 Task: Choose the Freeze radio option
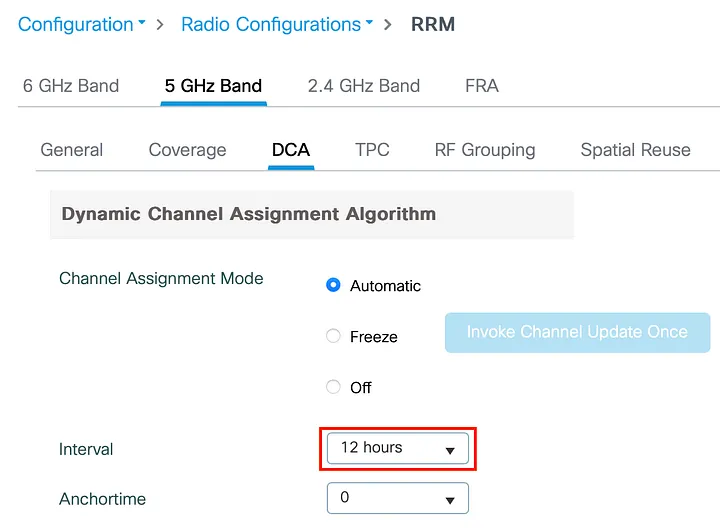pyautogui.click(x=334, y=336)
